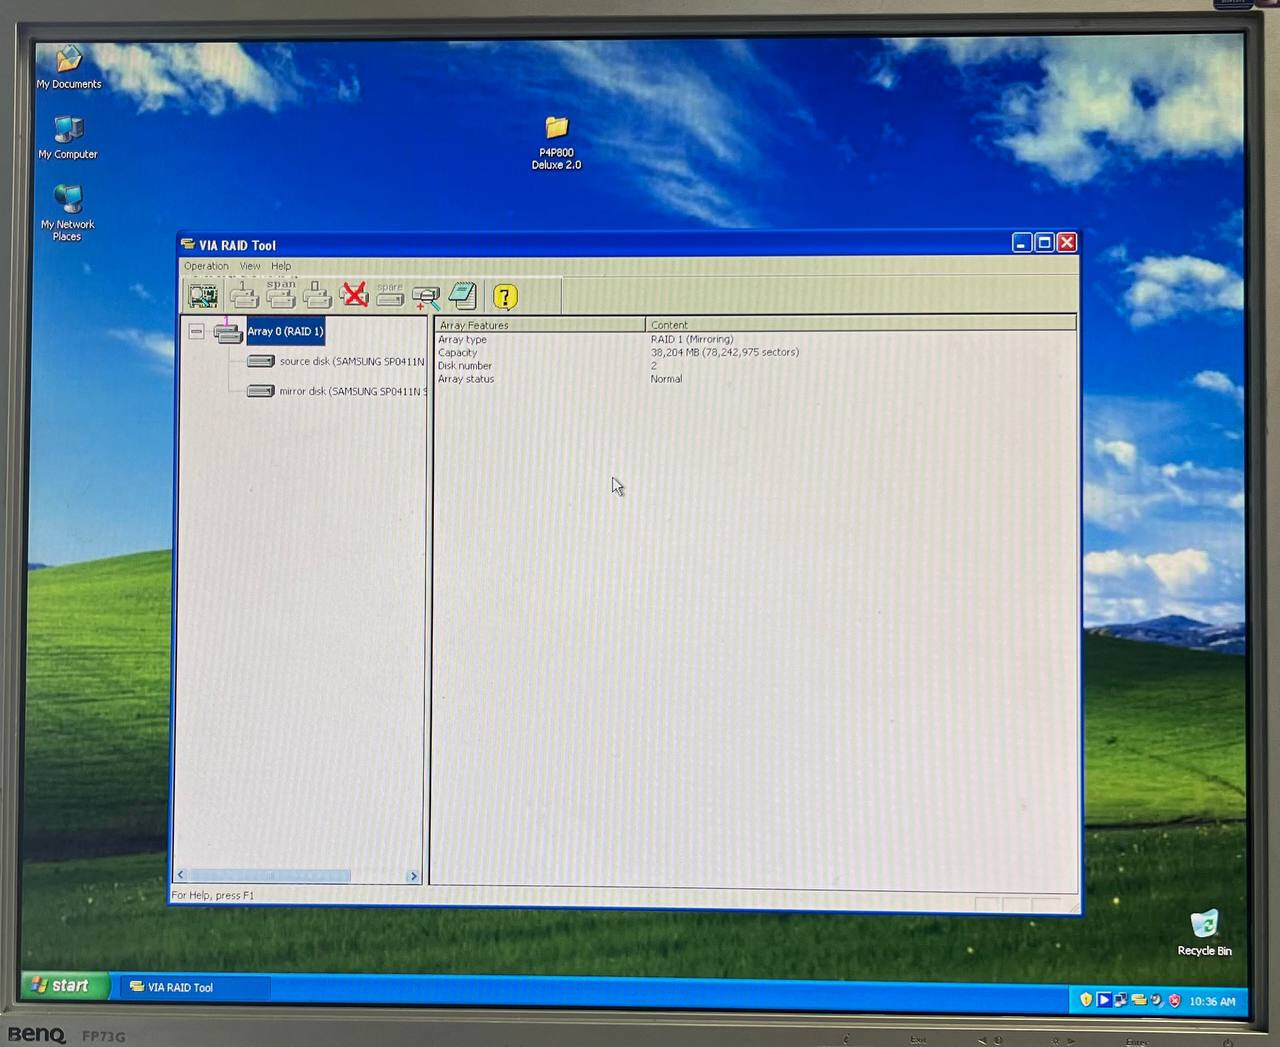Click the Create RAID 1 array icon
Viewport: 1280px width, 1047px height.
pyautogui.click(x=243, y=295)
